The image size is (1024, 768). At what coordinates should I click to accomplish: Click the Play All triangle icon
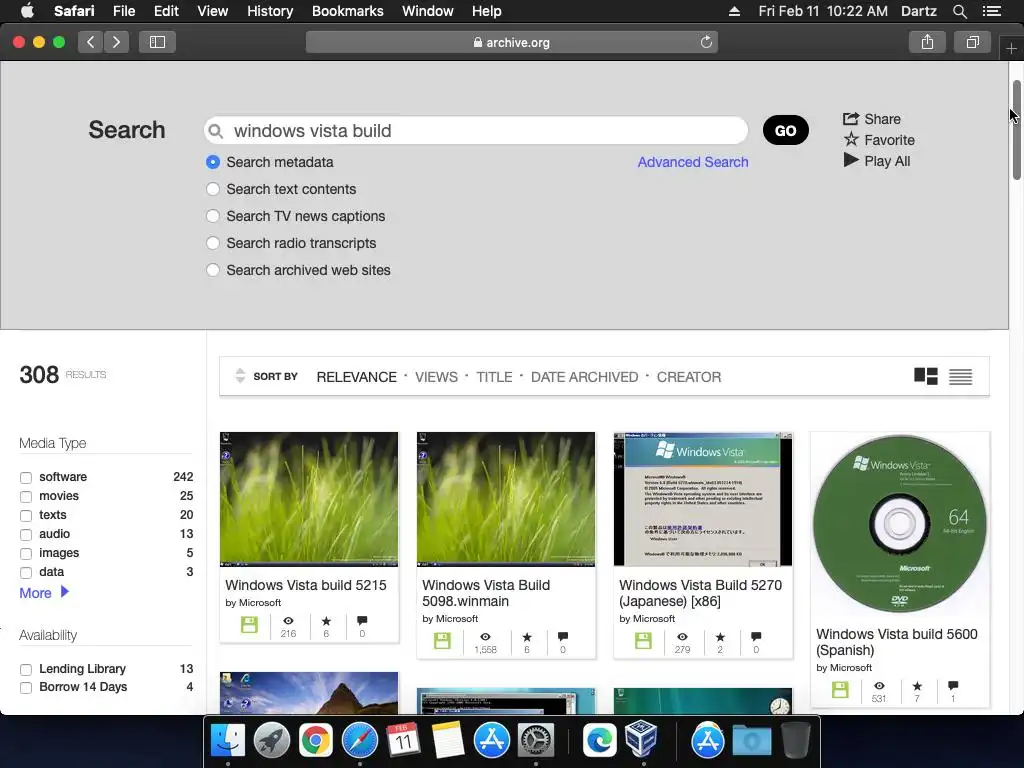coord(850,160)
